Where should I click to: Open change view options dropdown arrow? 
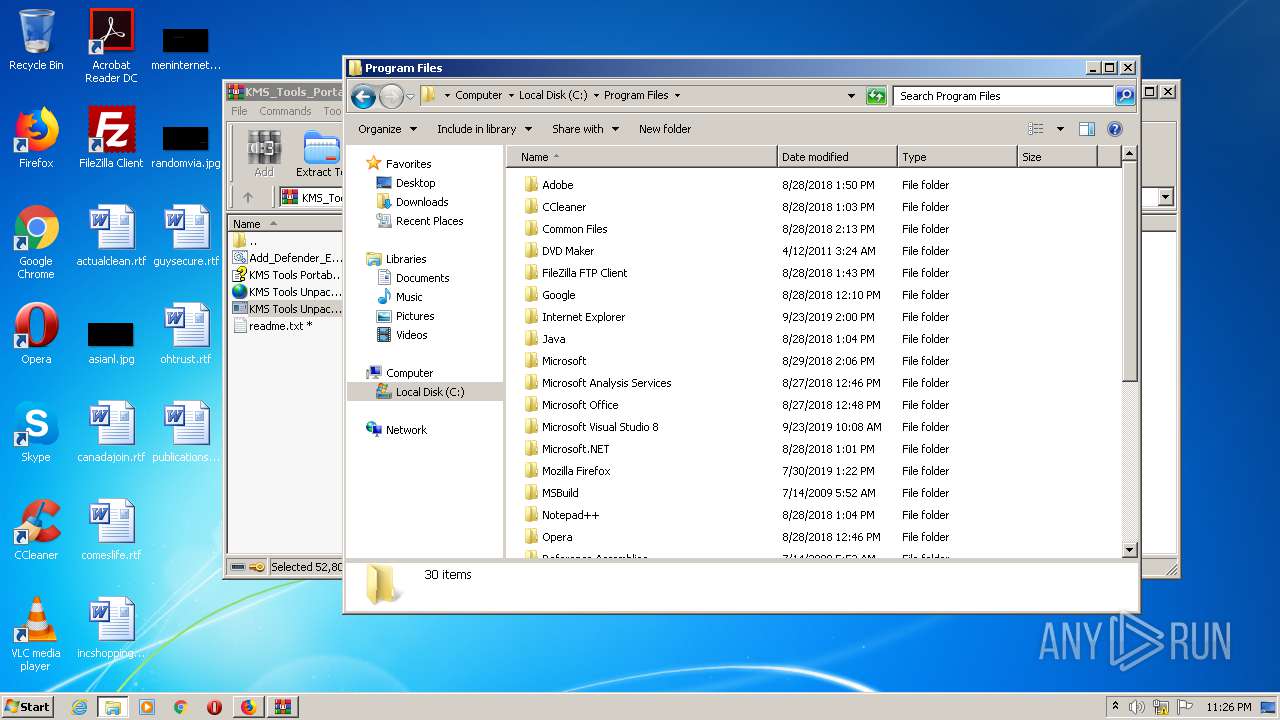tap(1060, 129)
